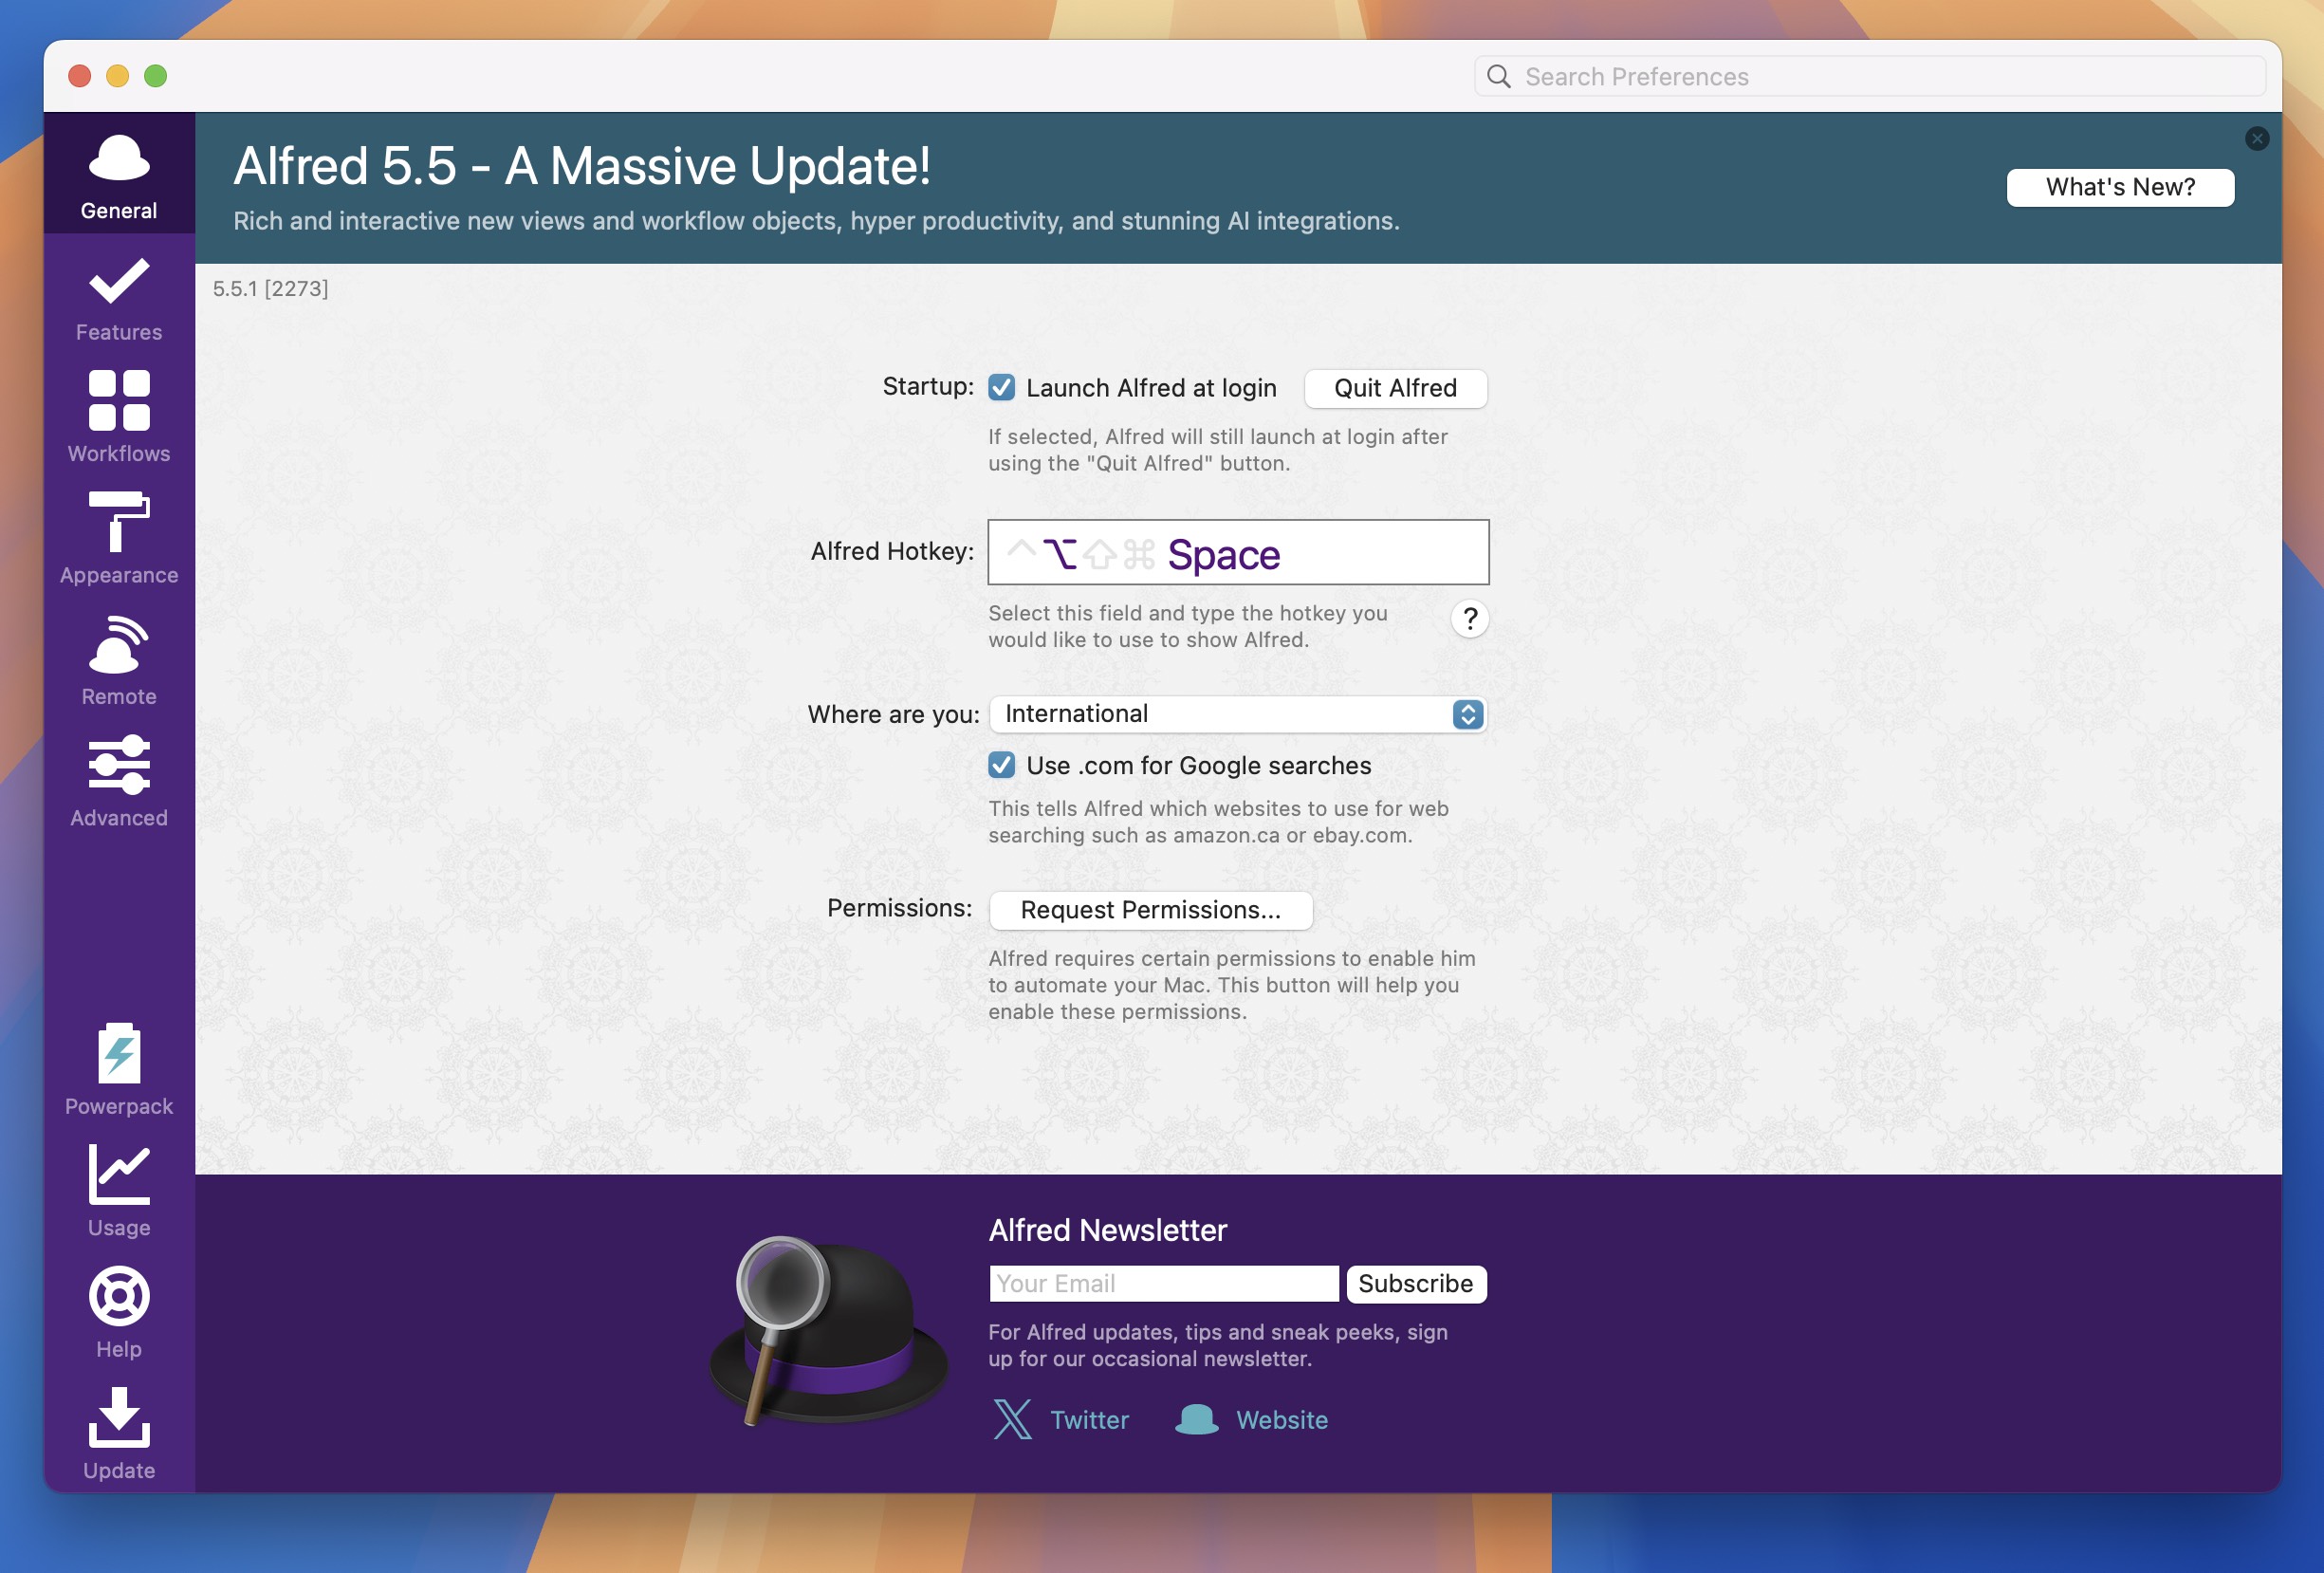Click the magnifier icon in search bar
The width and height of the screenshot is (2324, 1573).
1498,76
